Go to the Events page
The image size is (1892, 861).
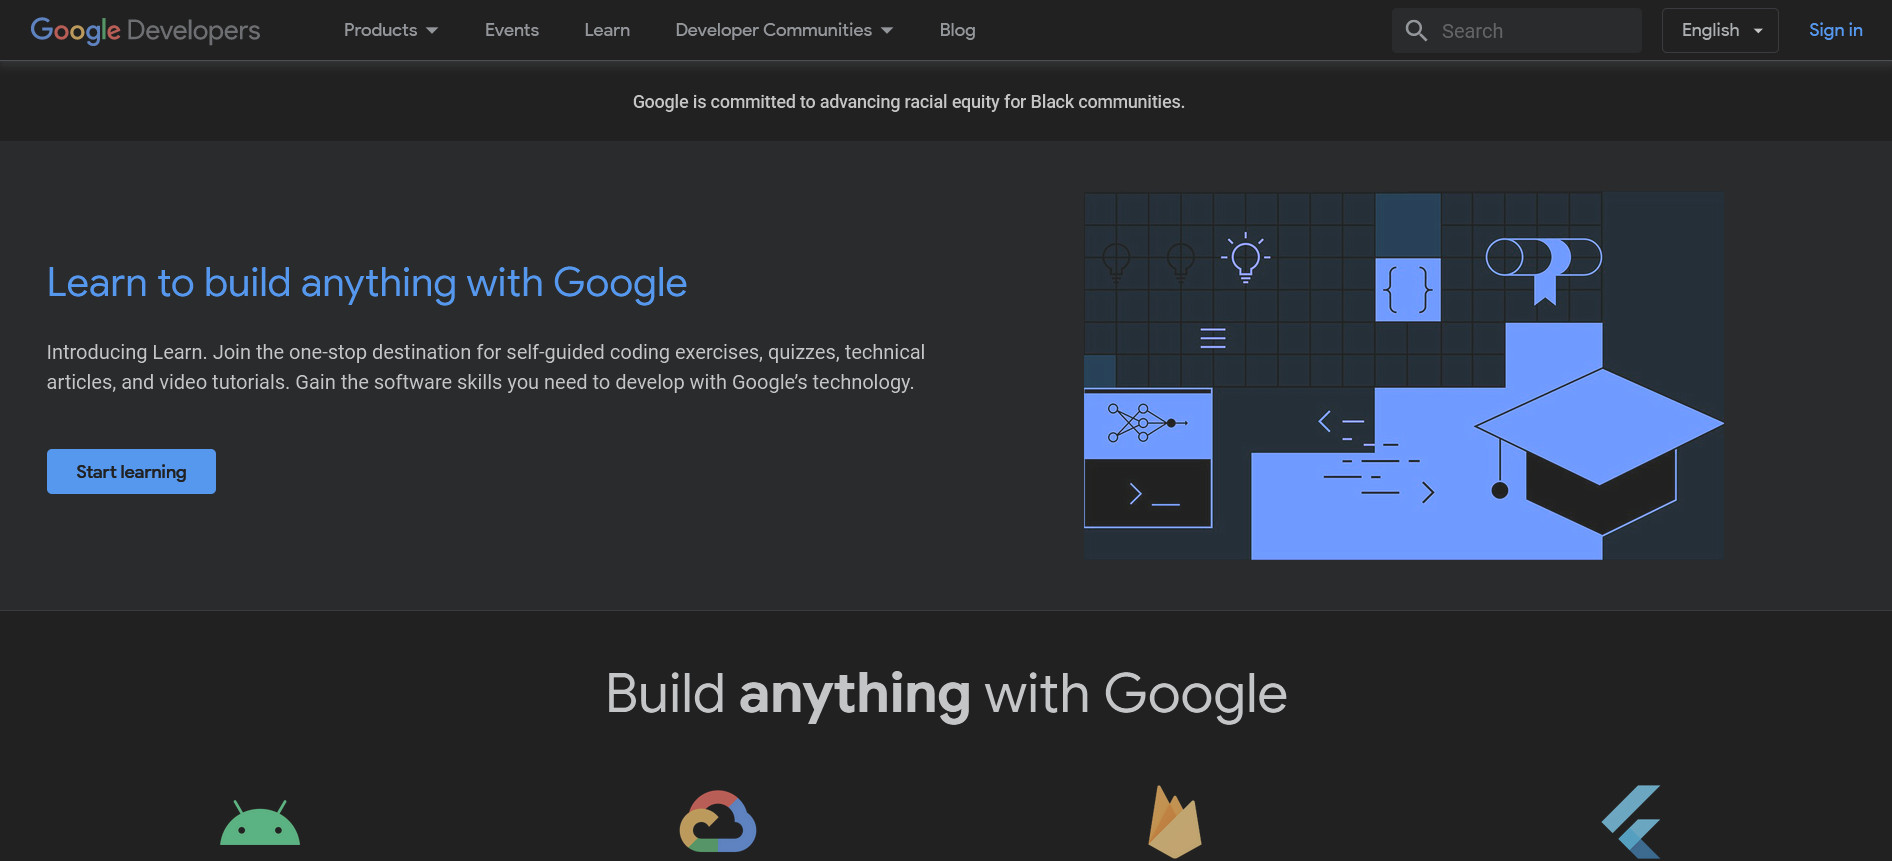click(x=512, y=30)
